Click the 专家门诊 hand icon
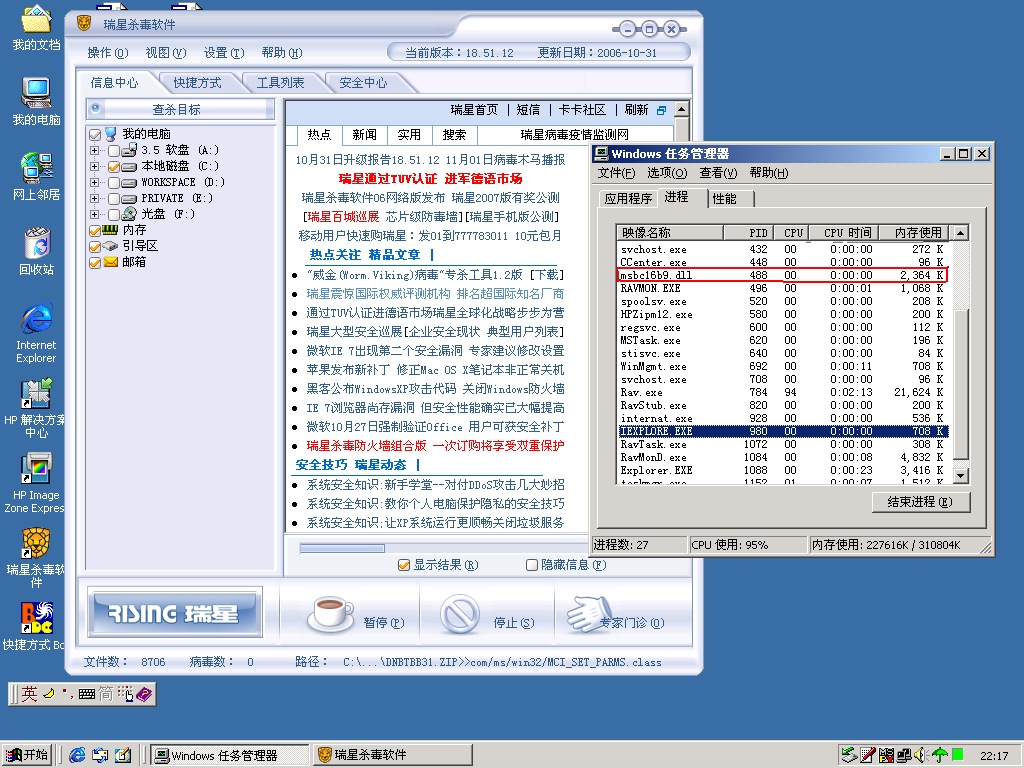 coord(589,614)
